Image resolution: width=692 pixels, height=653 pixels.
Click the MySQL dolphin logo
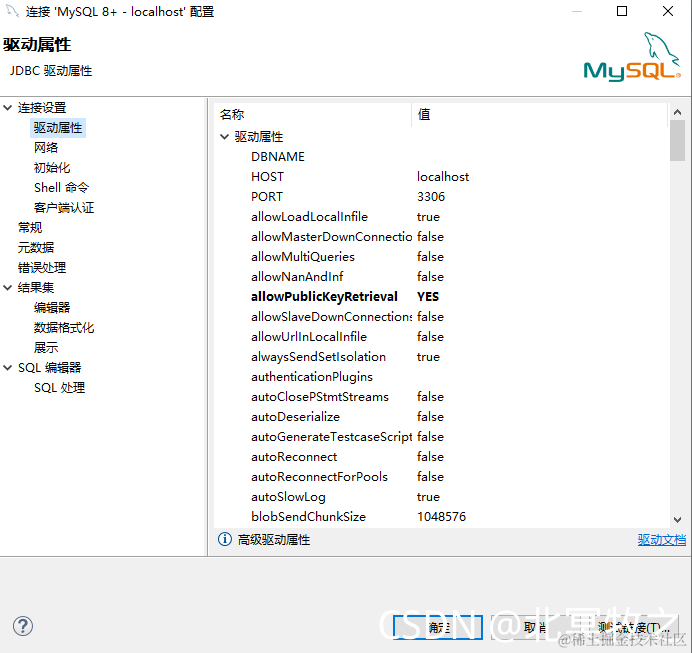pyautogui.click(x=632, y=56)
